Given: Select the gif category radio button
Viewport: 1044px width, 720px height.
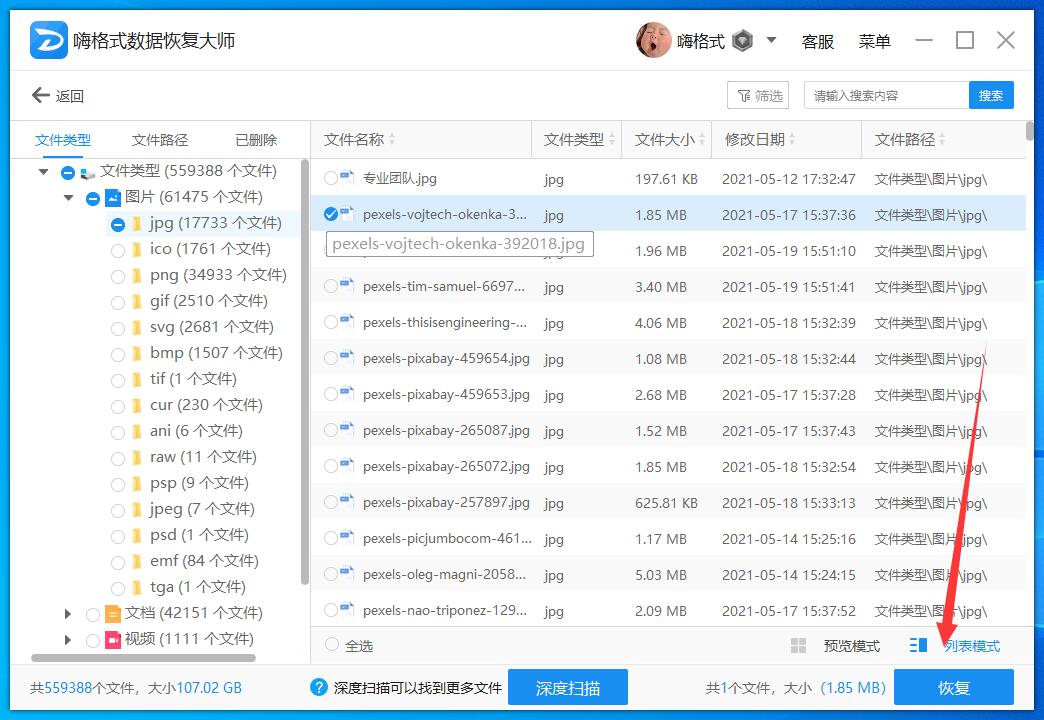Looking at the screenshot, I should click(118, 302).
